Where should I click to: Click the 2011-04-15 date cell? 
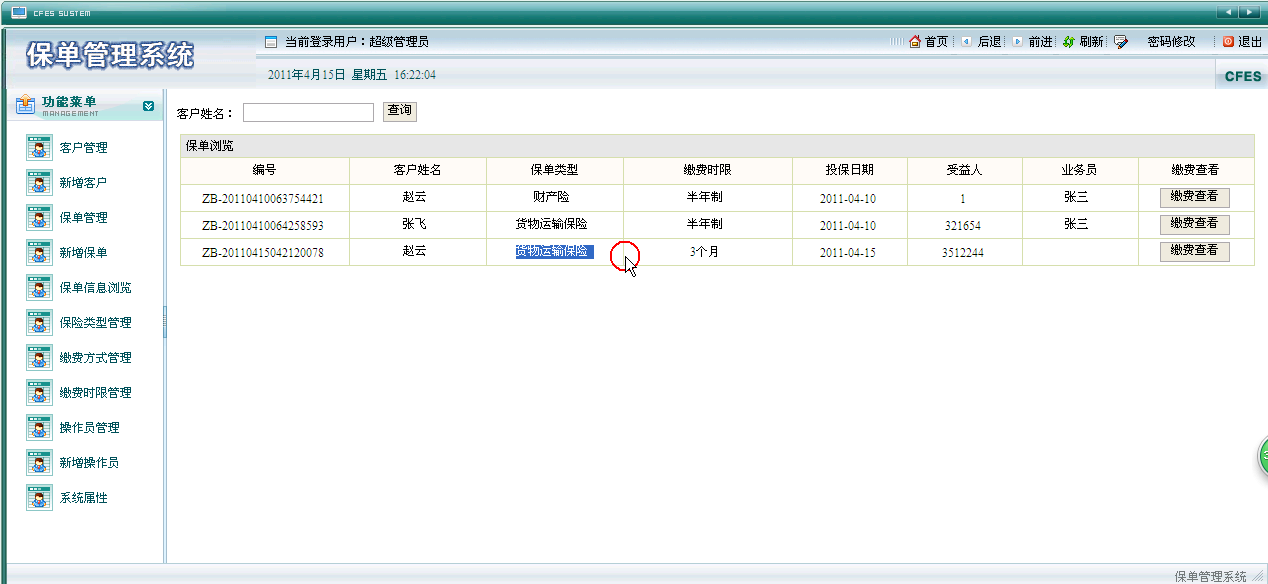pyautogui.click(x=848, y=253)
